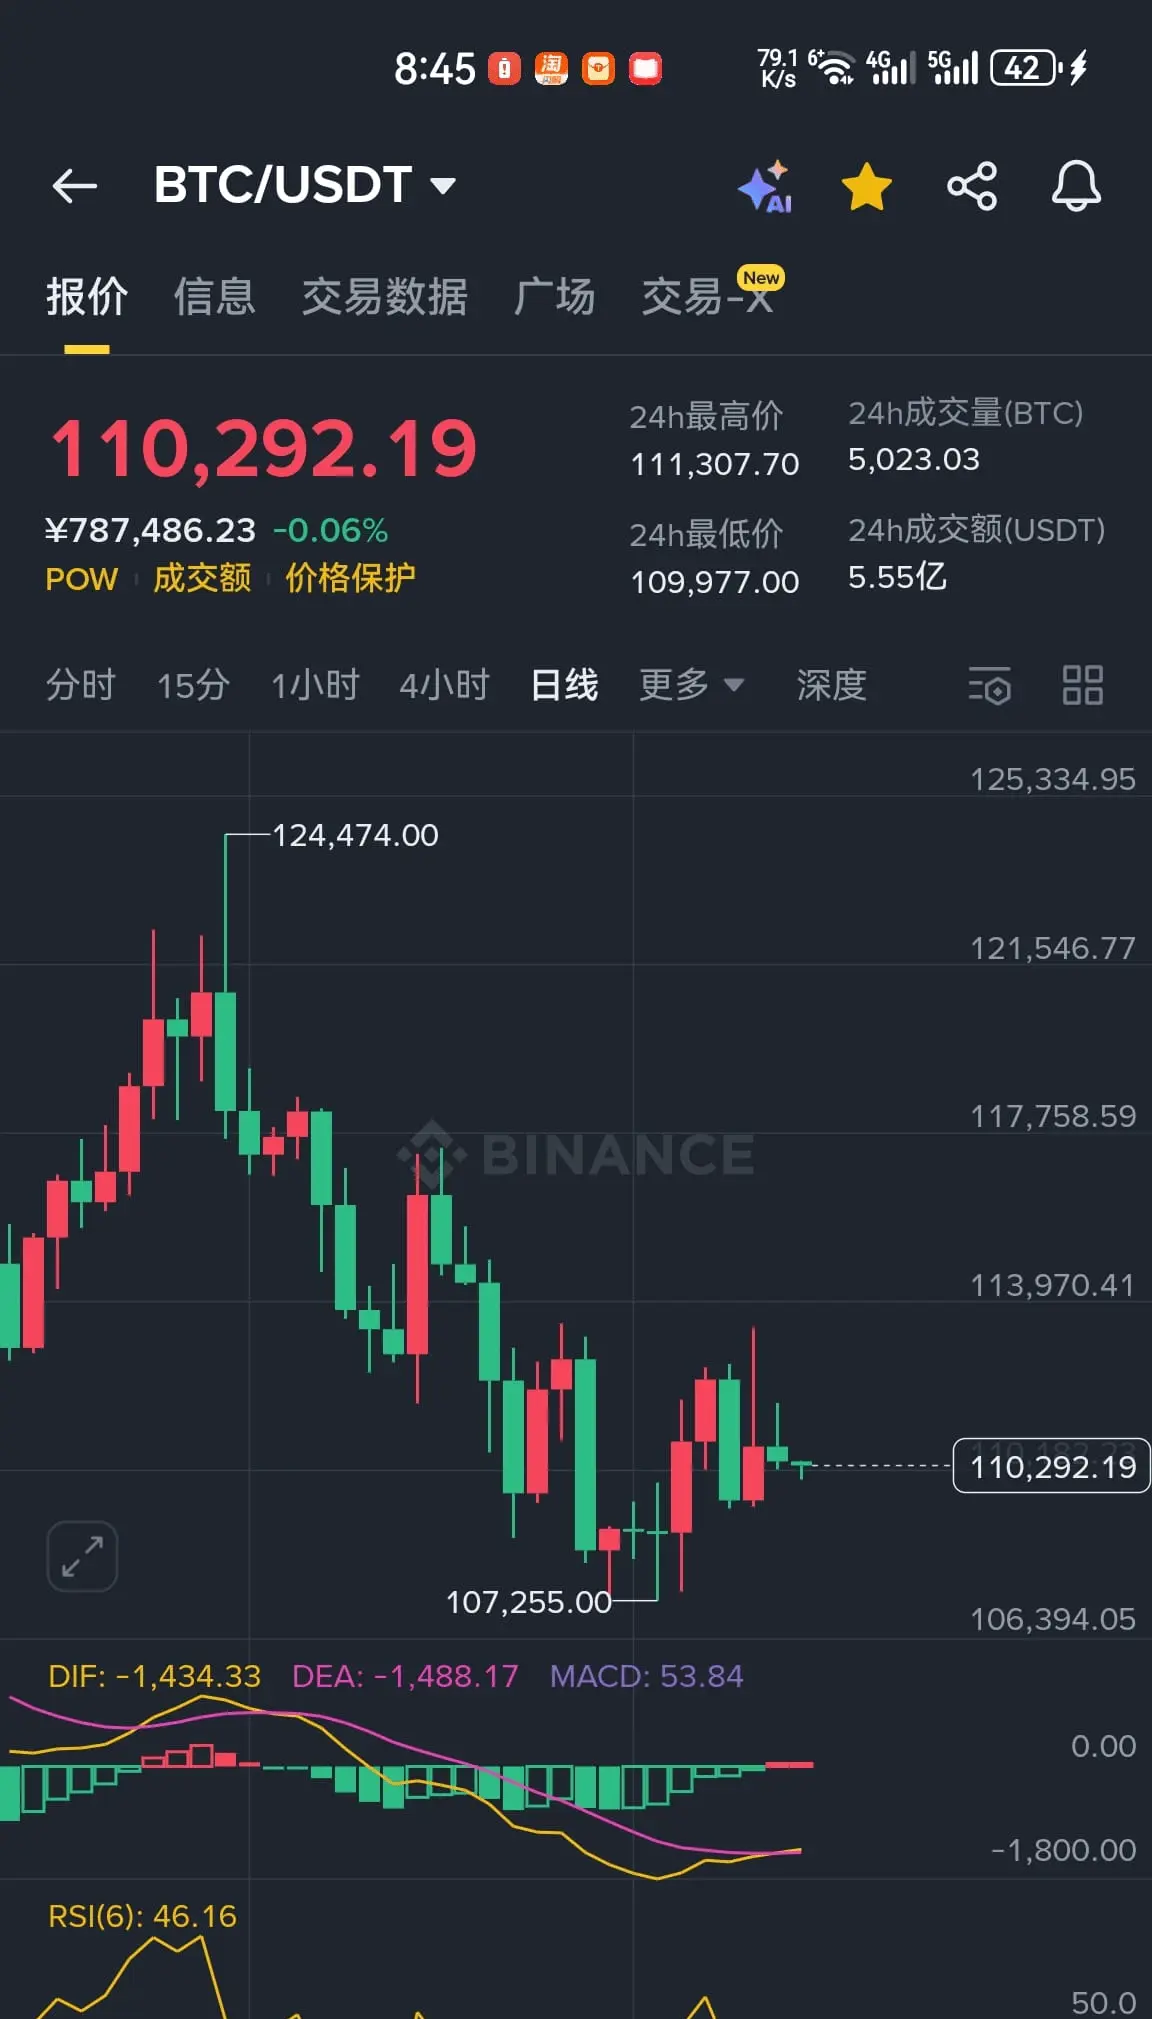Open chart indicator settings icon
The width and height of the screenshot is (1152, 2019).
point(989,686)
